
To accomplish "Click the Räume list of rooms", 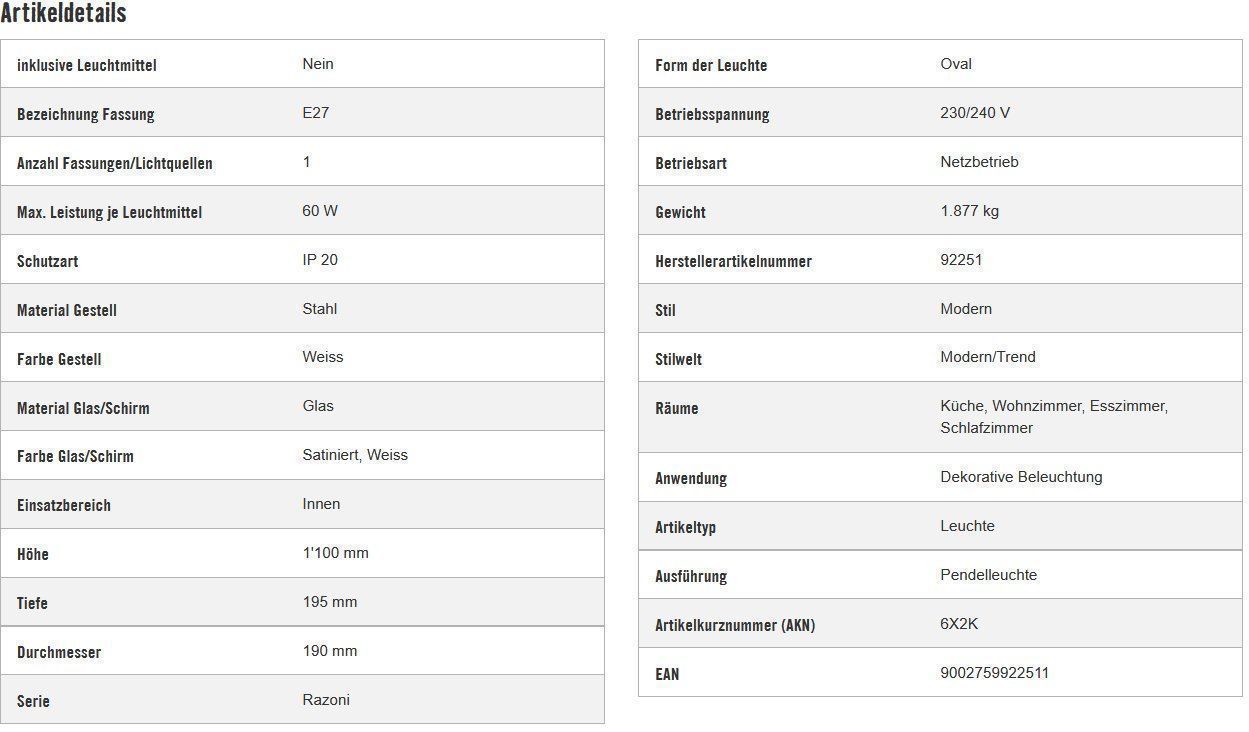I will [x=1054, y=417].
